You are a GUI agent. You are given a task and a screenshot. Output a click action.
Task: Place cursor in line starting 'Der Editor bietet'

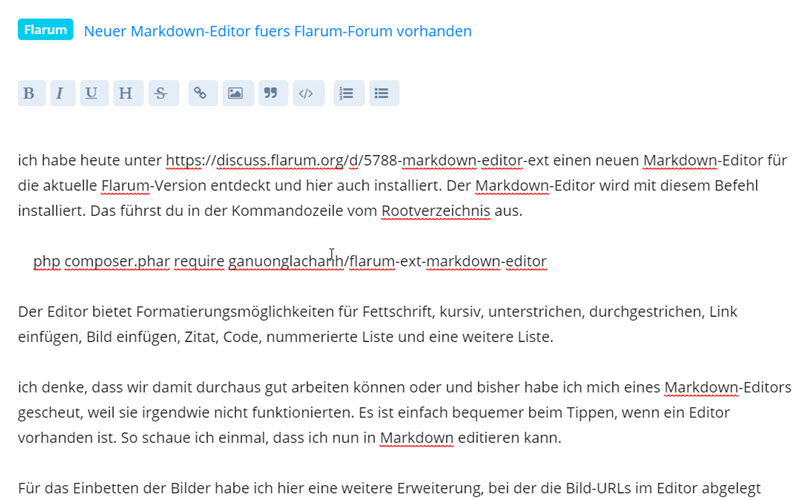[378, 312]
